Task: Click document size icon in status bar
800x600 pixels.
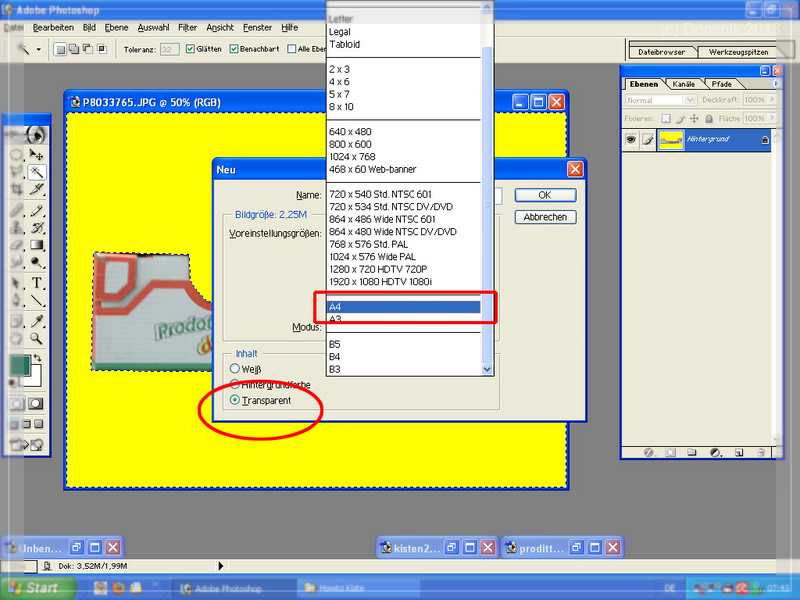Action: pyautogui.click(x=47, y=566)
